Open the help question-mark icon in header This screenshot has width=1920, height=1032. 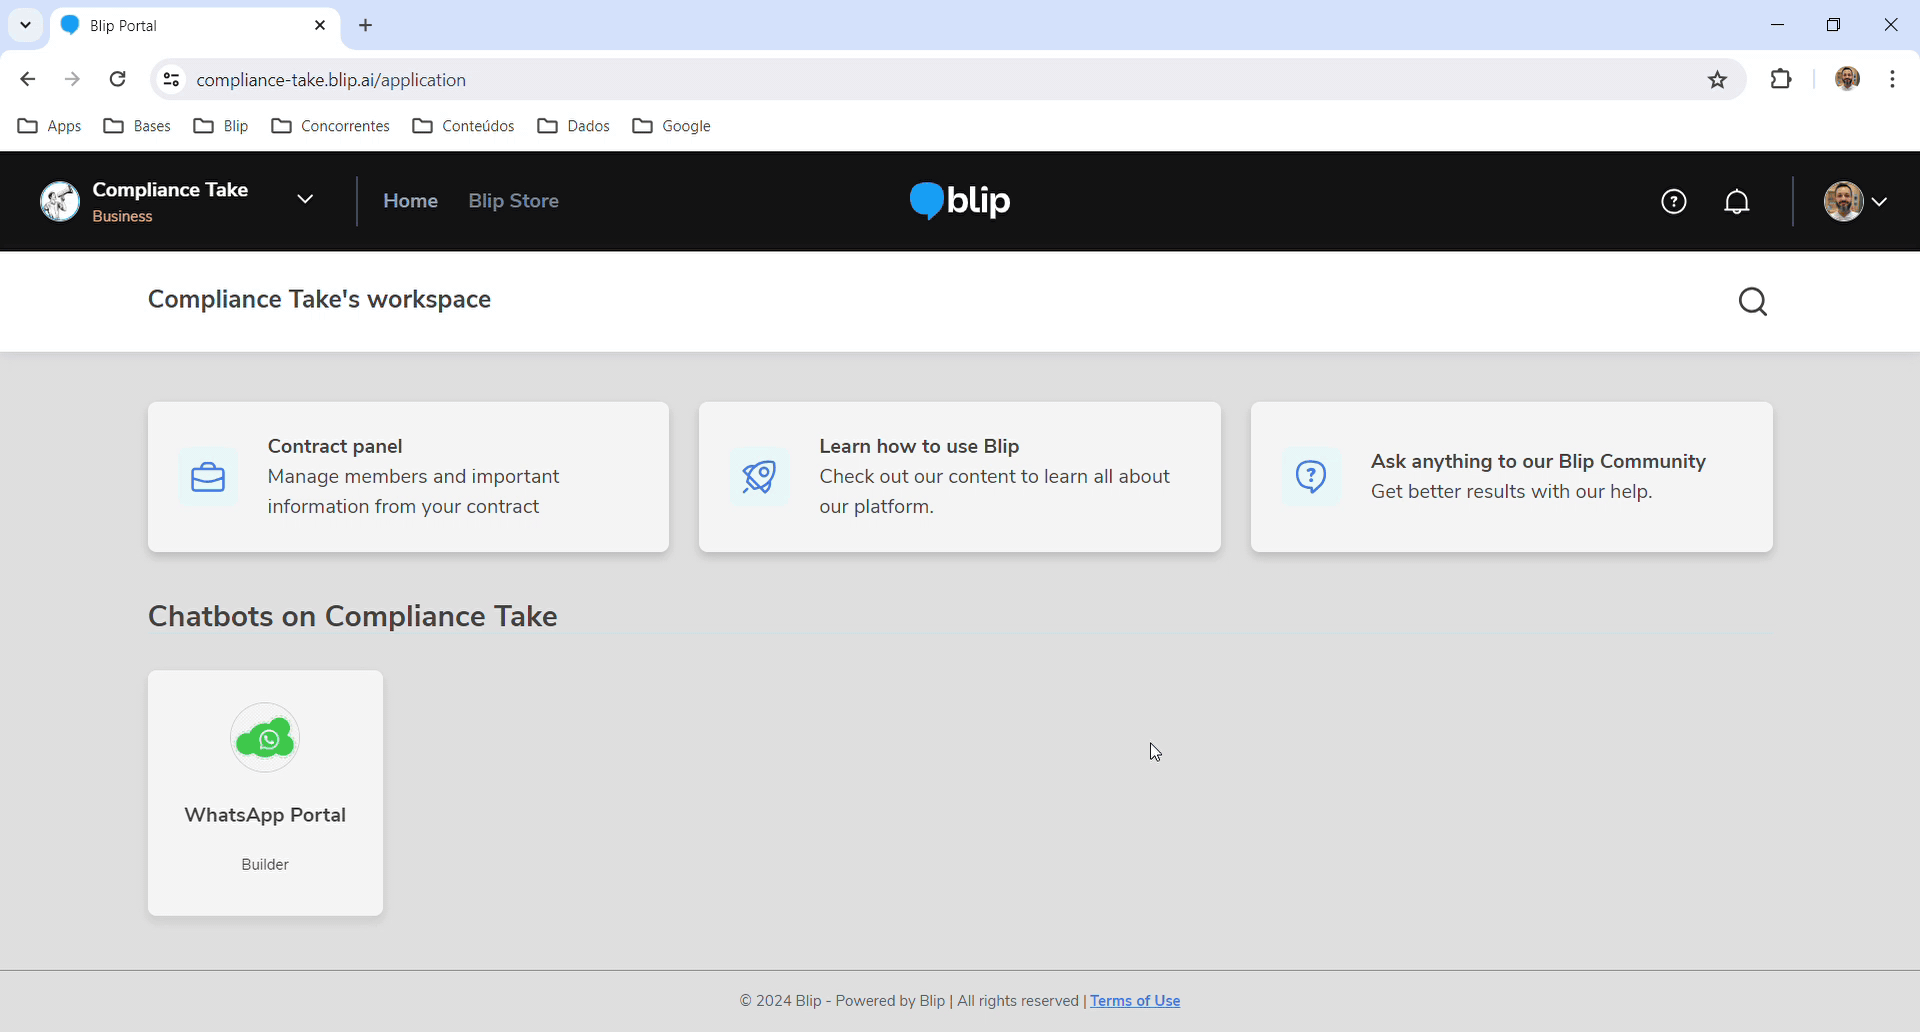click(x=1674, y=202)
